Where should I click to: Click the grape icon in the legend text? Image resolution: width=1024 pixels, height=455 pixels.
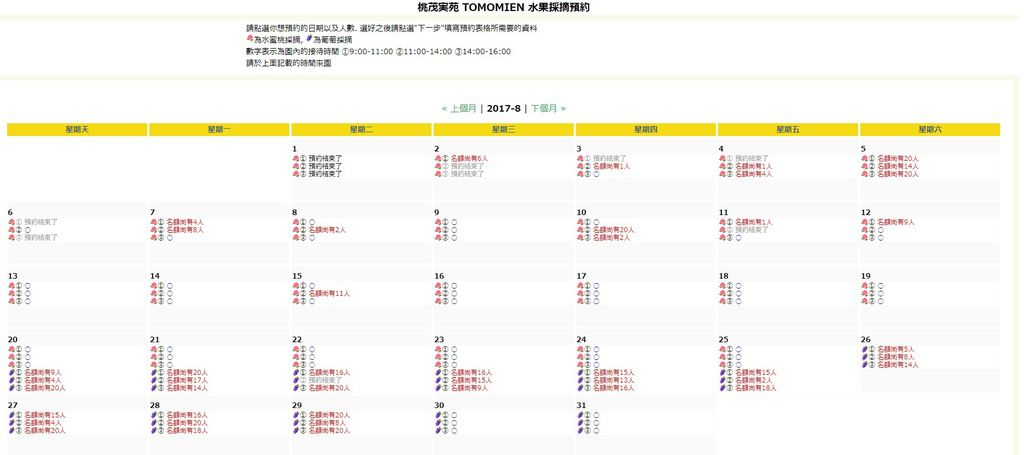[x=308, y=40]
